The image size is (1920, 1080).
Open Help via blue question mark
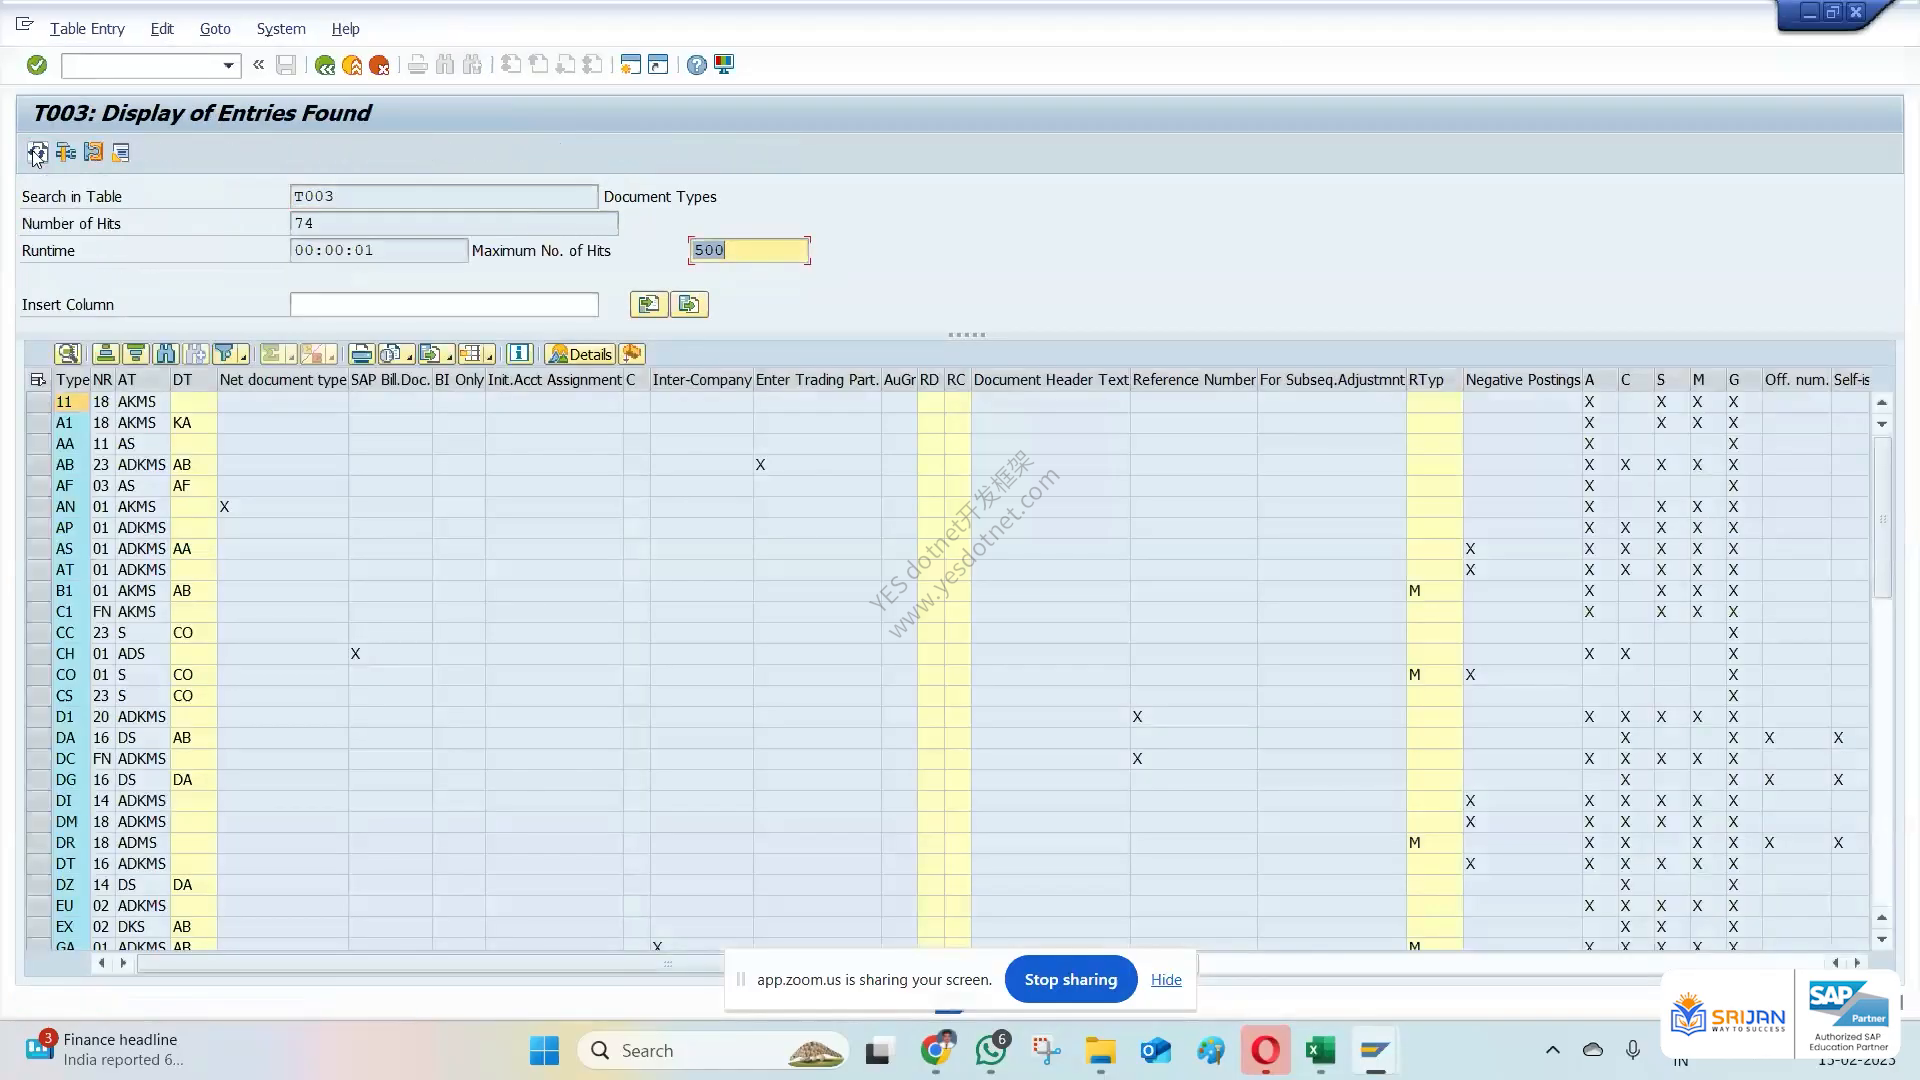tap(697, 65)
